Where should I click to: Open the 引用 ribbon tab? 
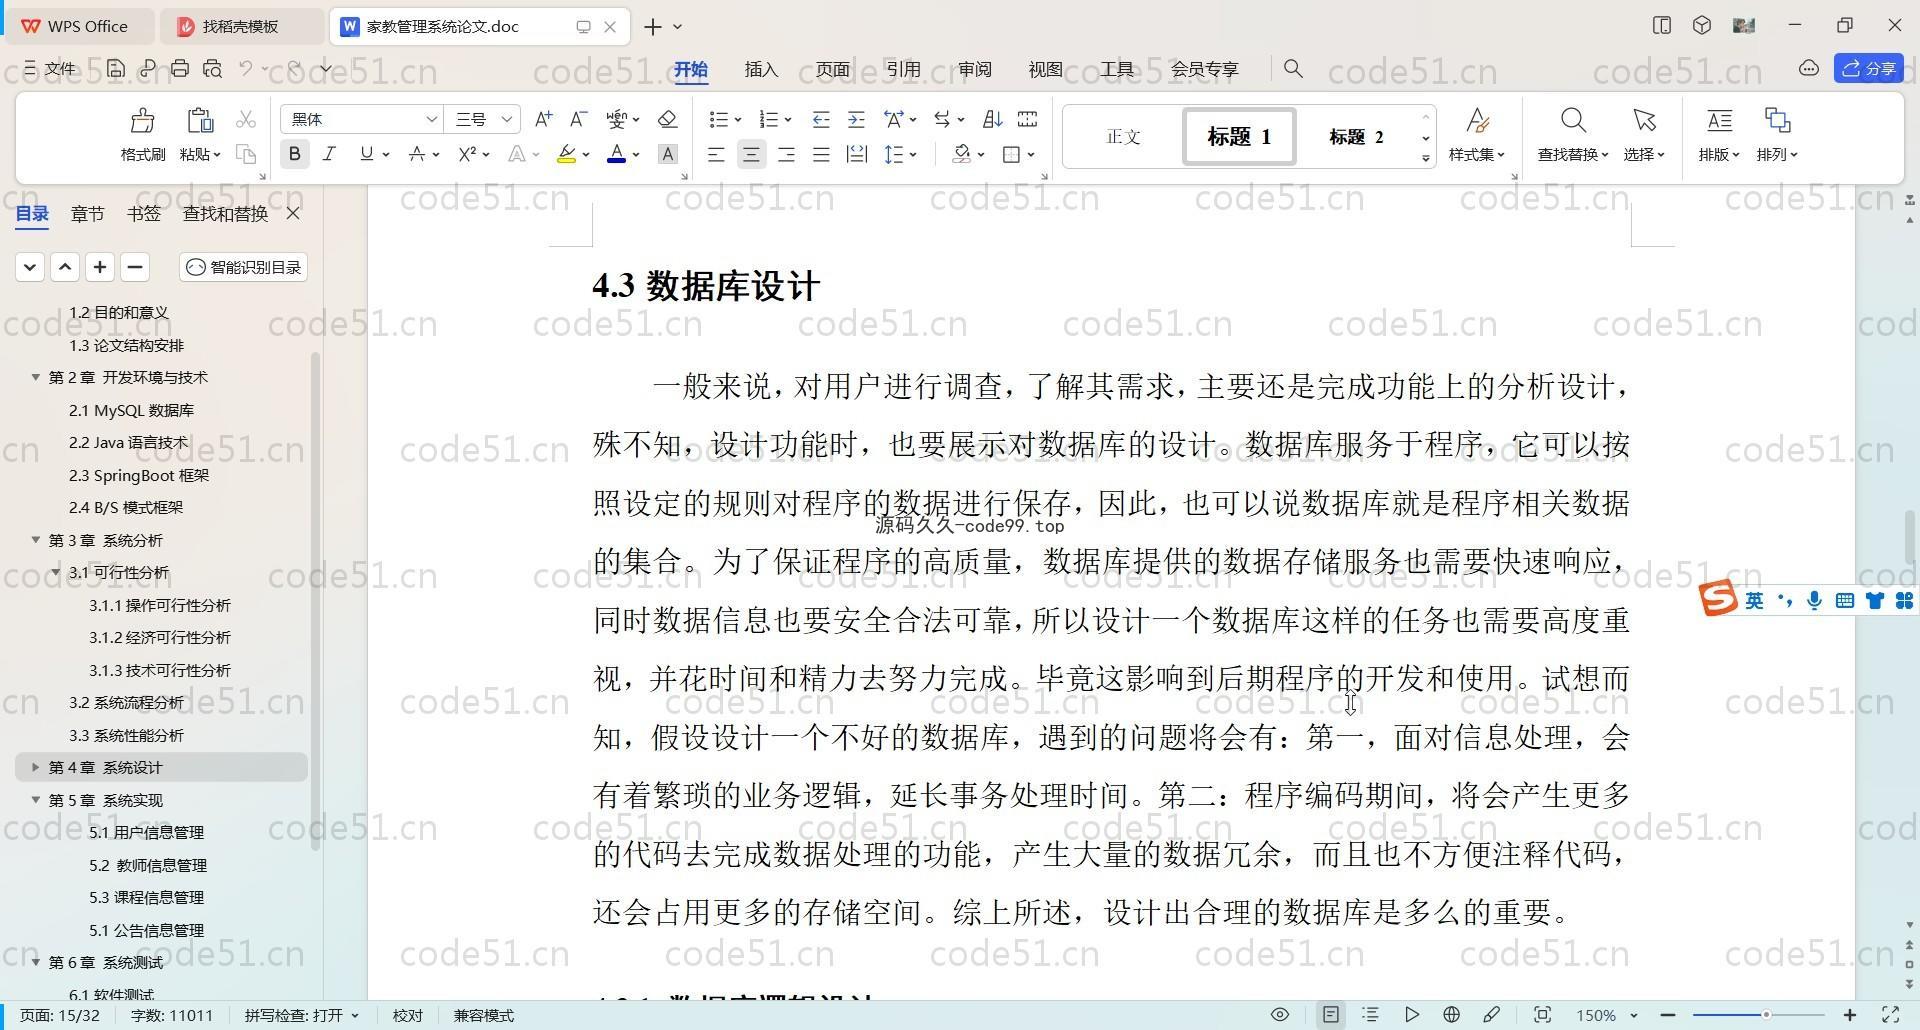click(x=903, y=69)
